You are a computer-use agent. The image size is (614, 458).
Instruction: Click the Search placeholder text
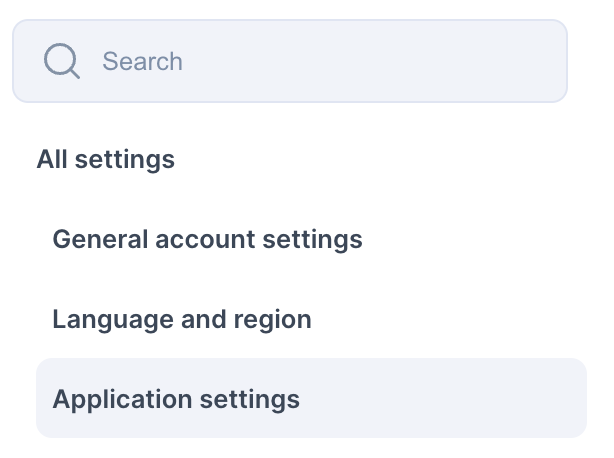(x=143, y=61)
